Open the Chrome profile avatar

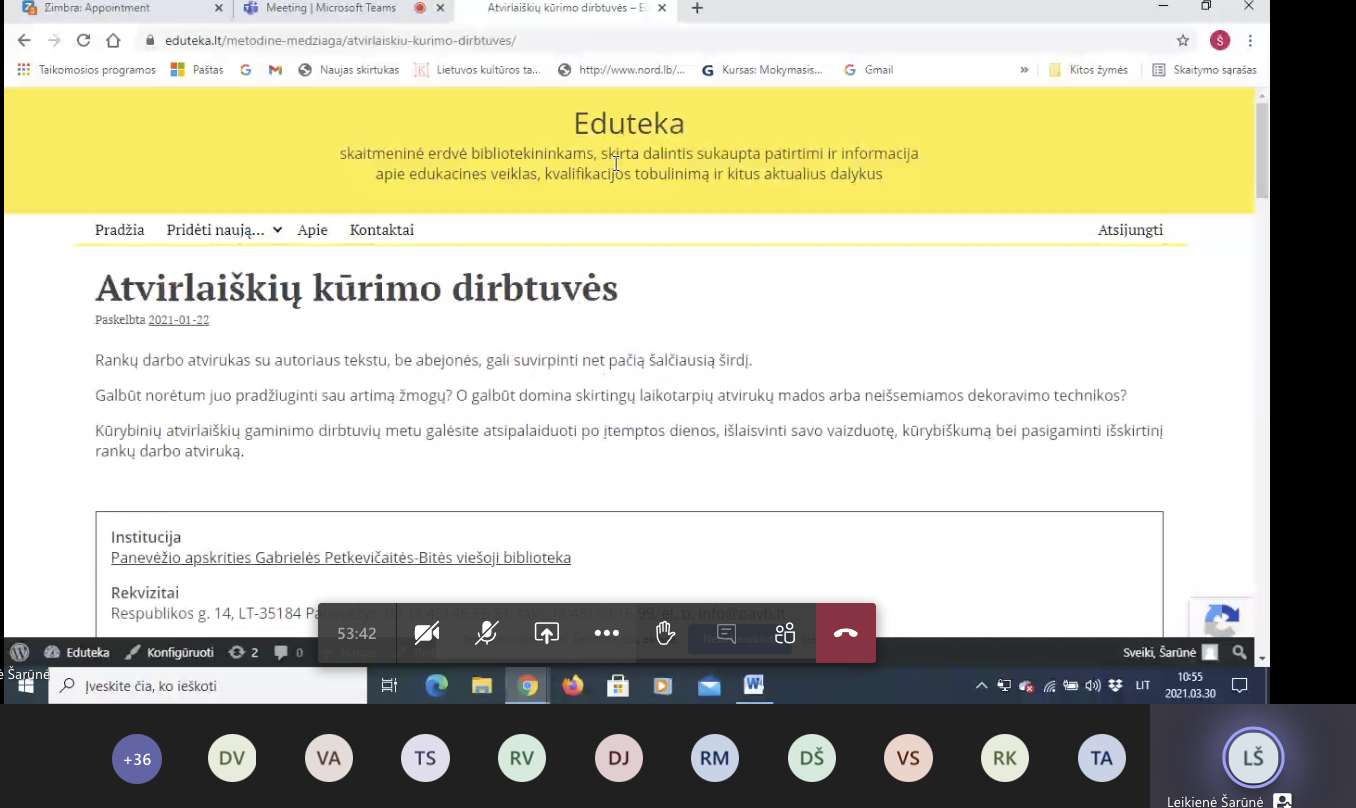(x=1219, y=41)
